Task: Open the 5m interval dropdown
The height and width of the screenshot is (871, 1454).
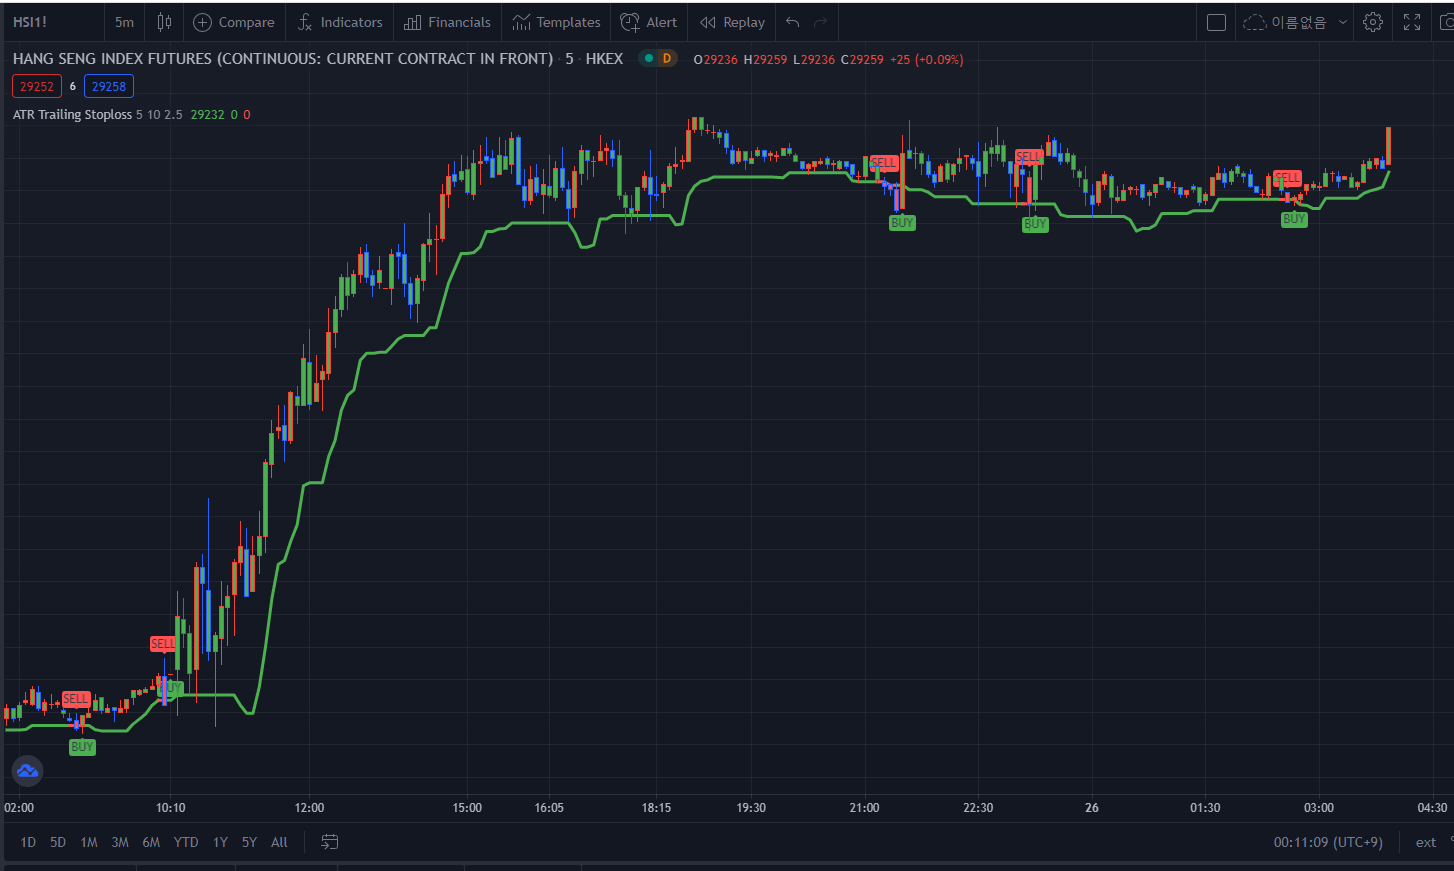Action: [x=124, y=22]
